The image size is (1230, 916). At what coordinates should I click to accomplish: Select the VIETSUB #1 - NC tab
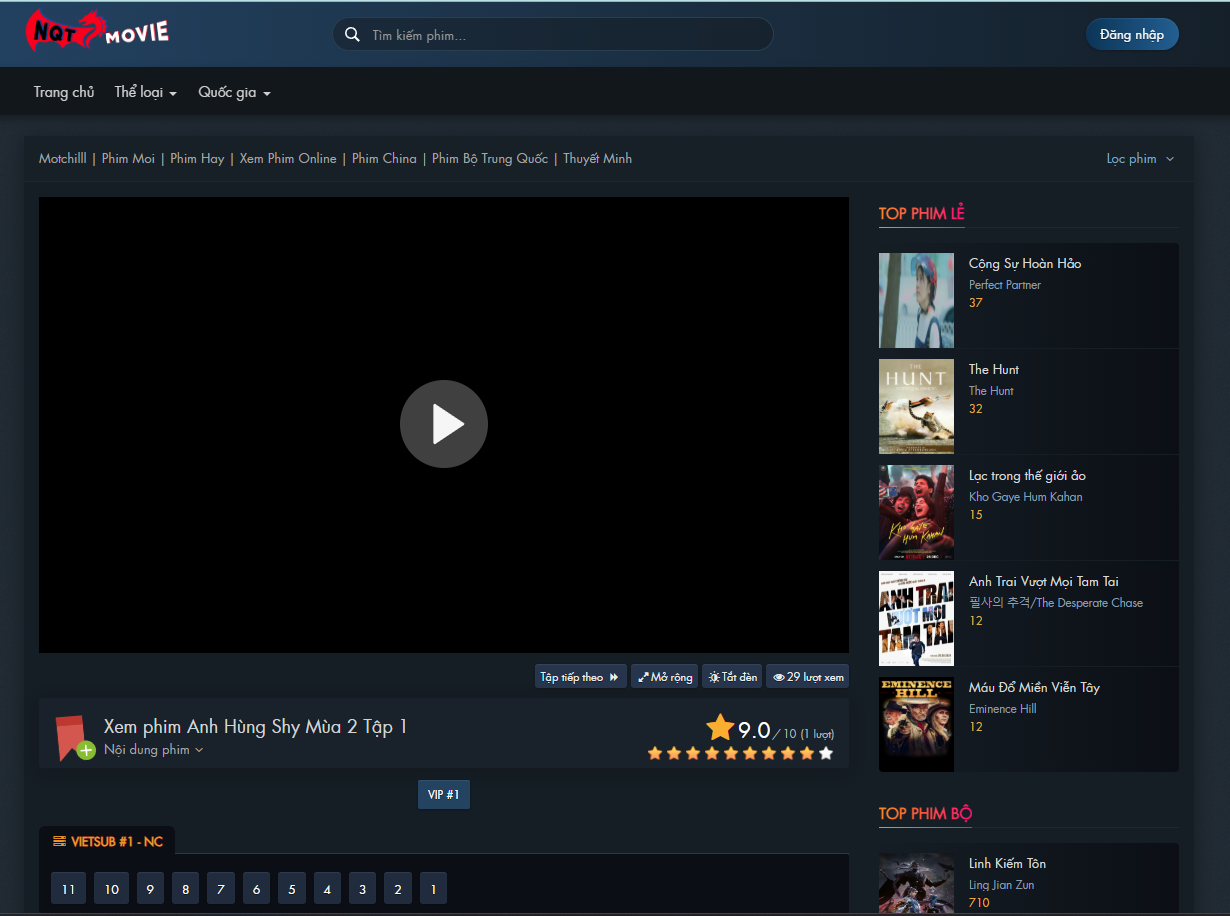click(108, 841)
